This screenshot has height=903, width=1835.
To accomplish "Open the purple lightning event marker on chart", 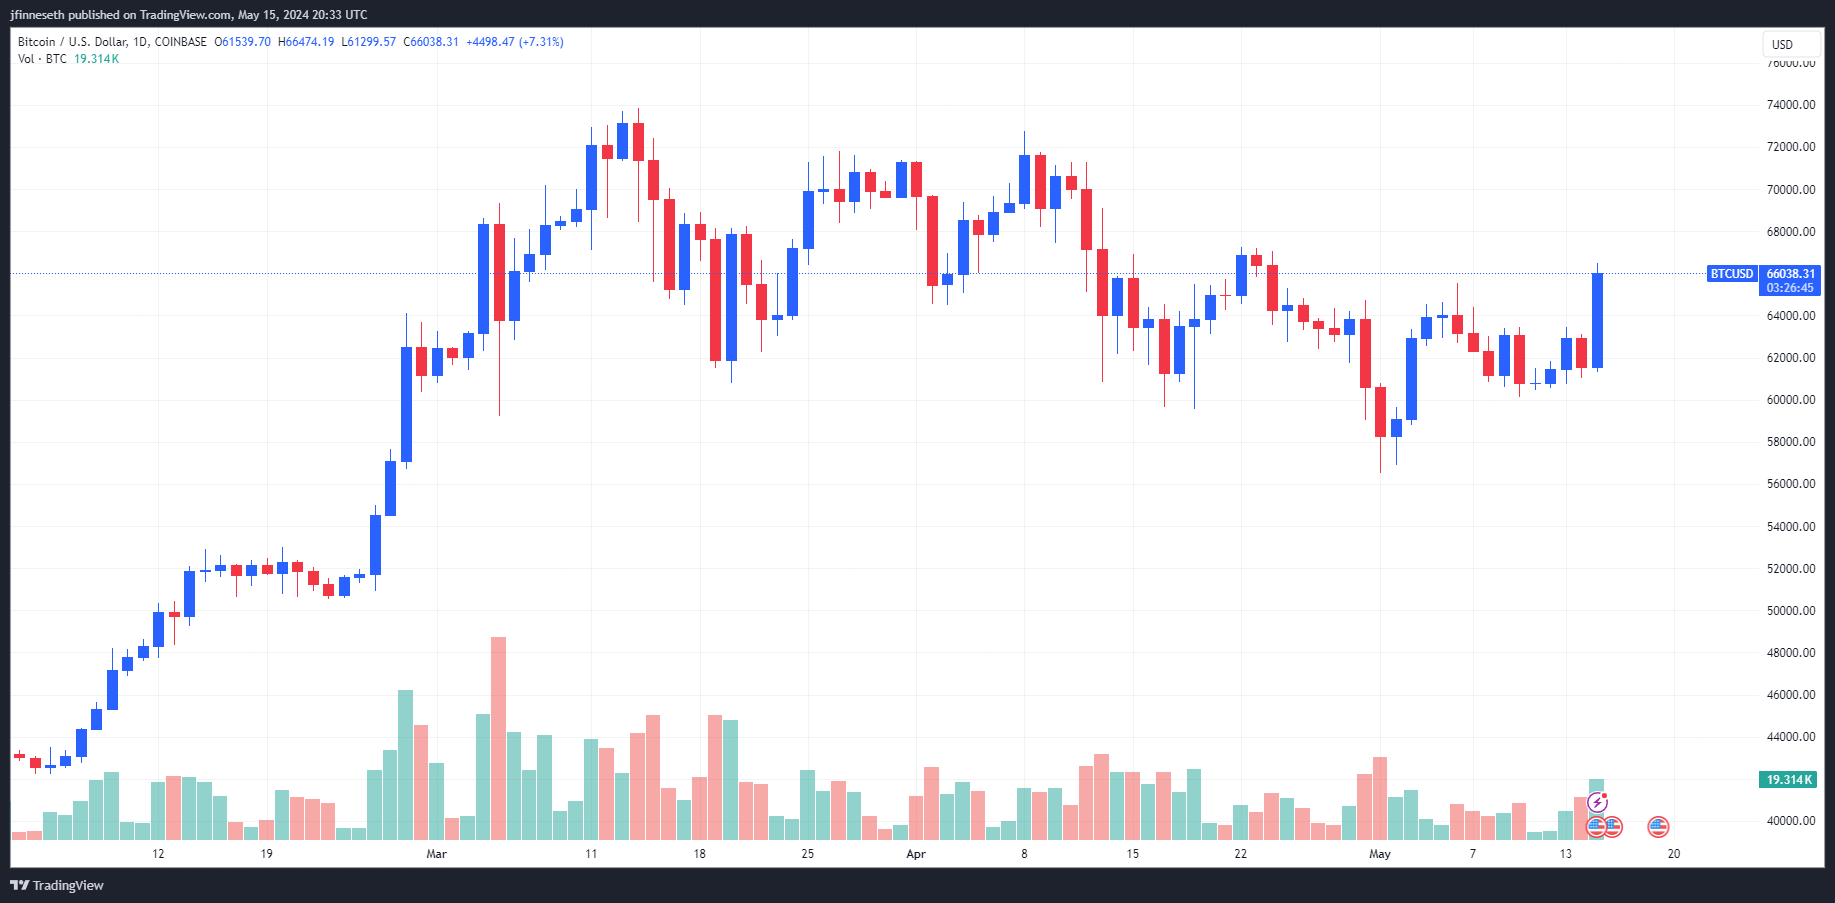I will pos(1598,800).
